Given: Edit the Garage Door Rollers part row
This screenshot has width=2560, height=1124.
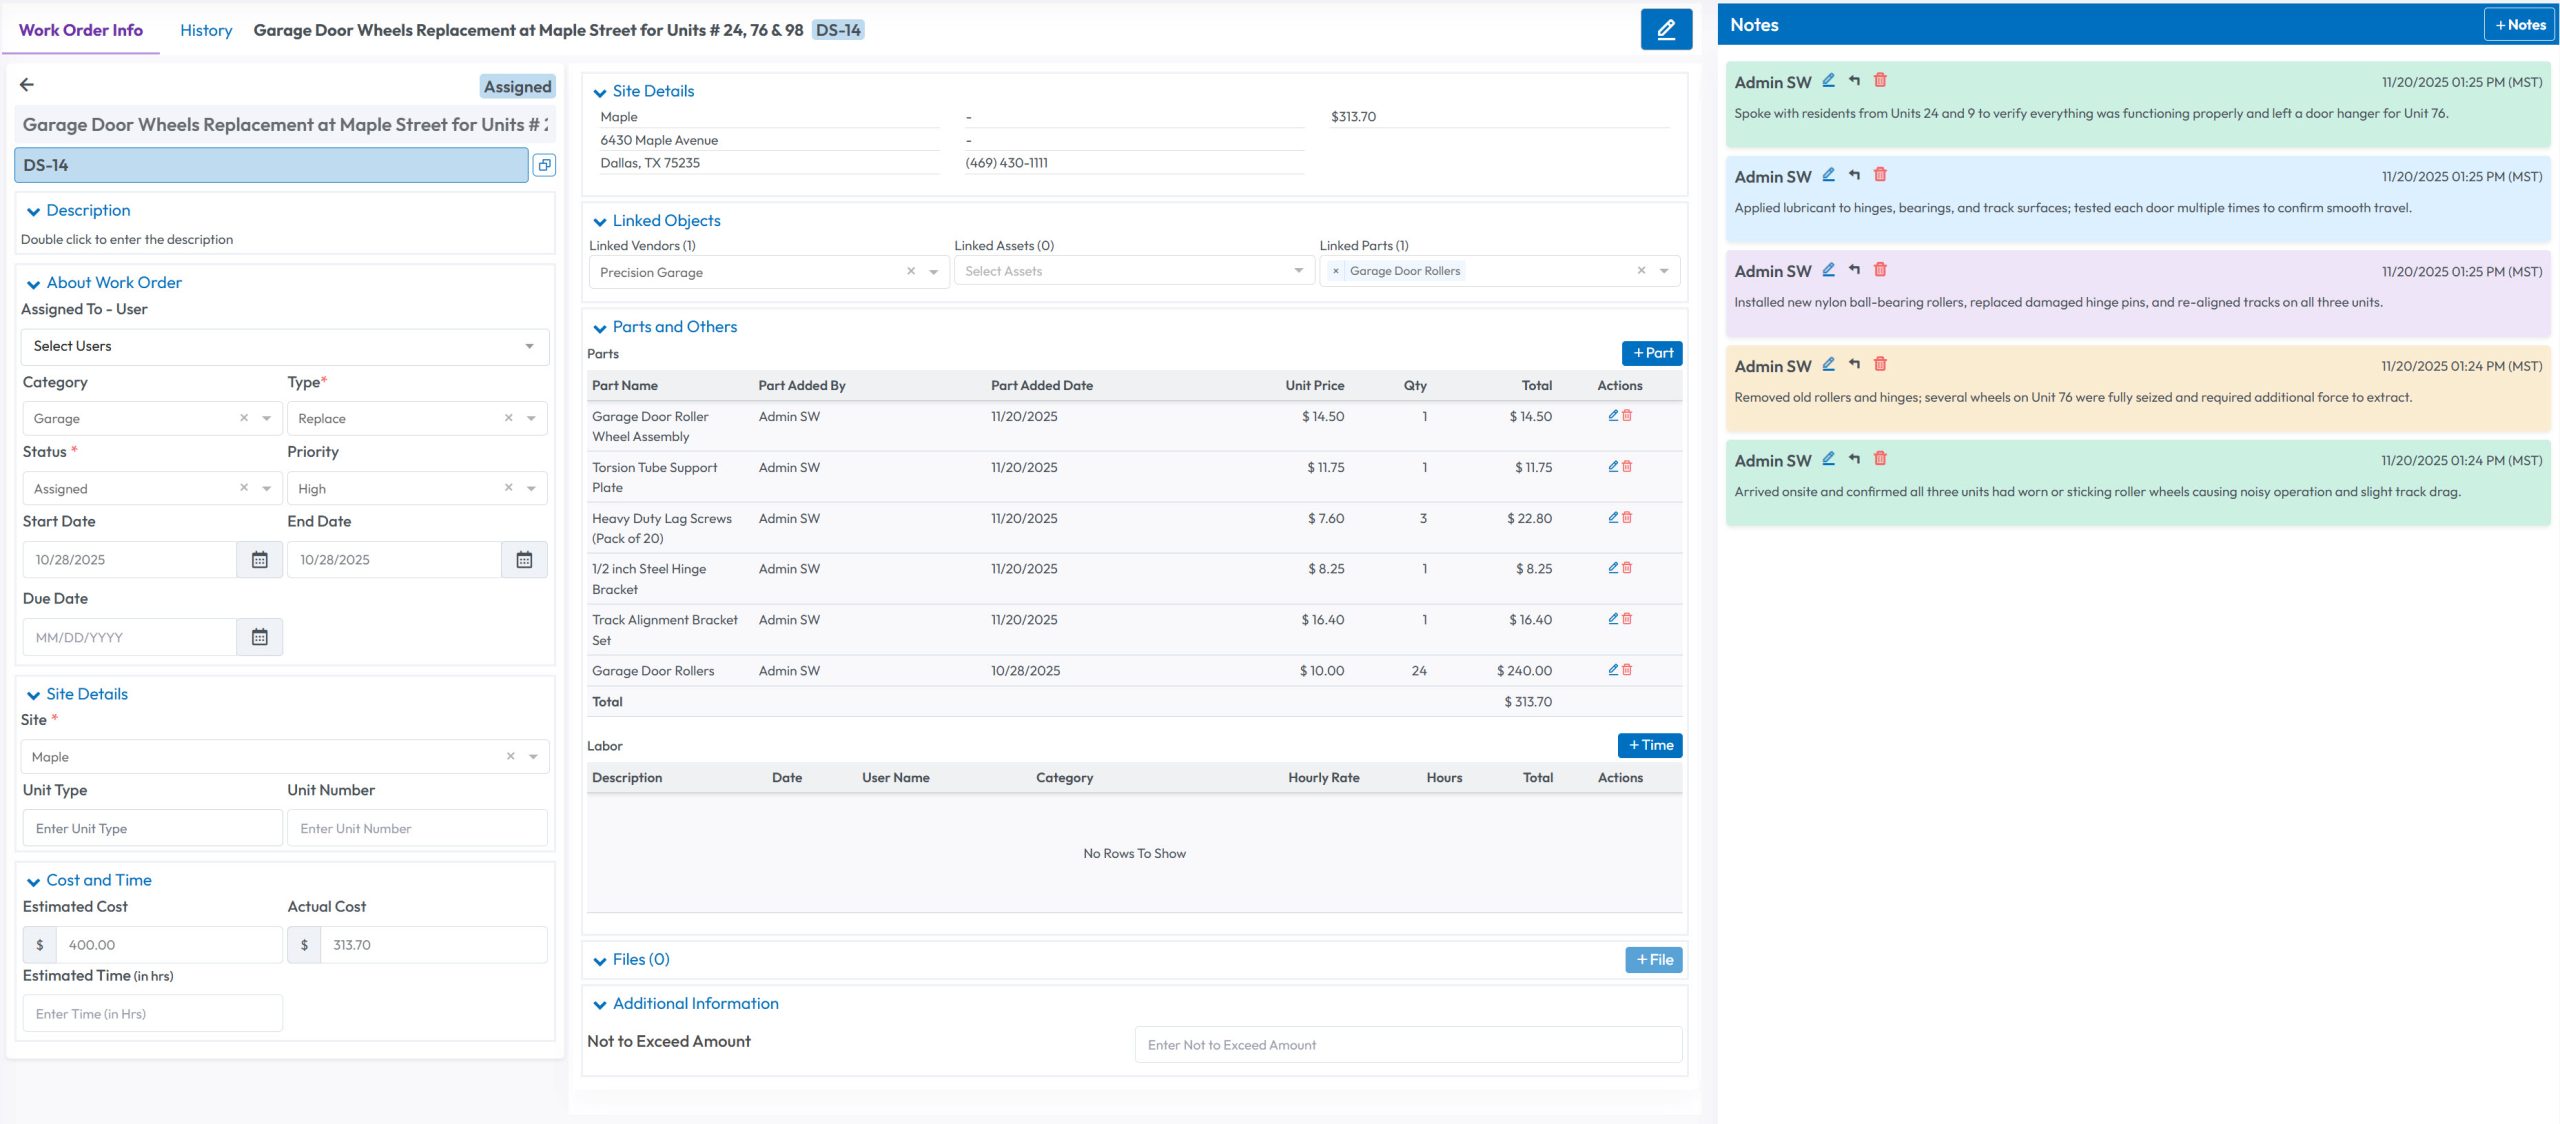Looking at the screenshot, I should (1612, 670).
